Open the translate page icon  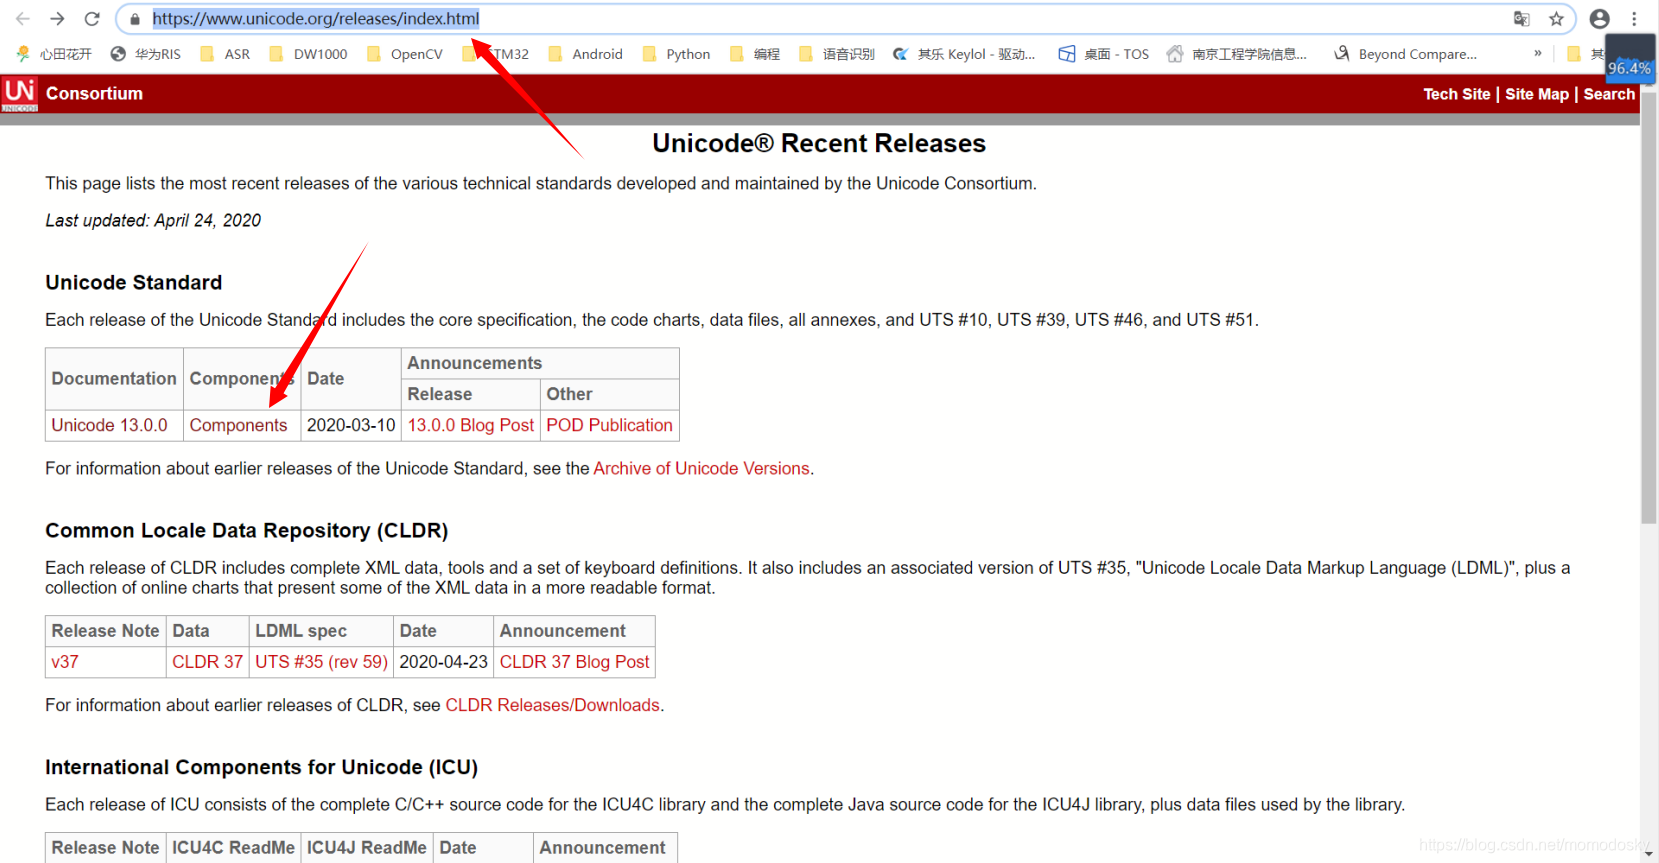(x=1521, y=19)
